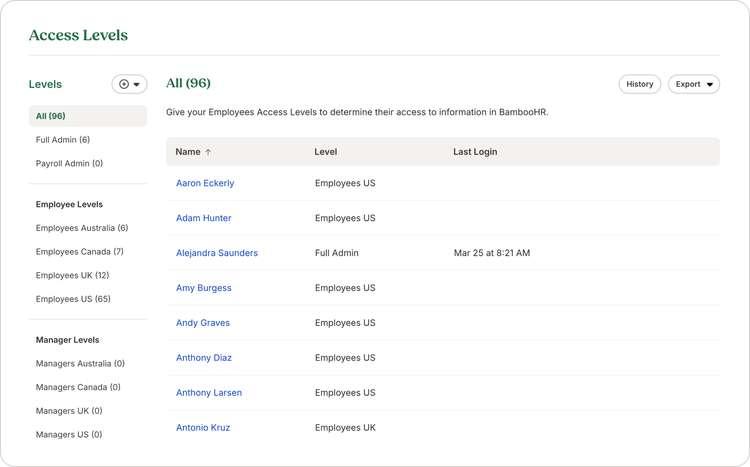750x467 pixels.
Task: Open Aaron Eckerly's profile link
Action: tap(205, 183)
